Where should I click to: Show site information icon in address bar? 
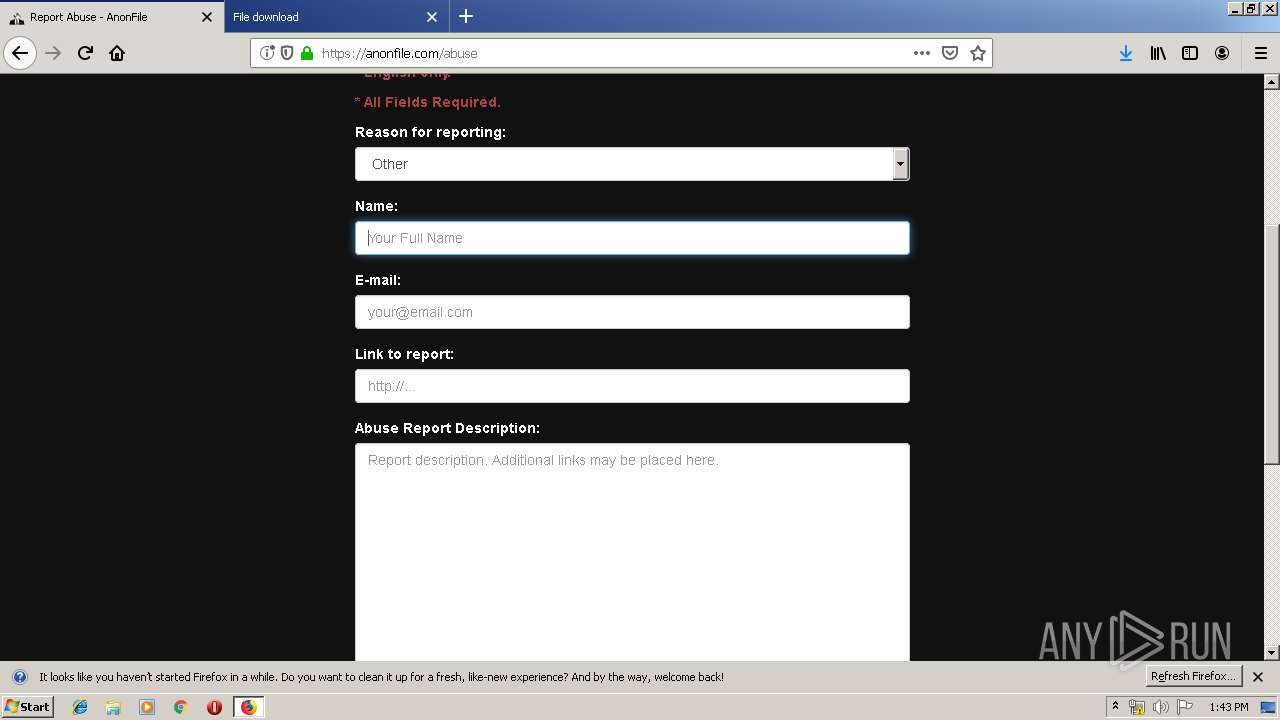coord(267,53)
